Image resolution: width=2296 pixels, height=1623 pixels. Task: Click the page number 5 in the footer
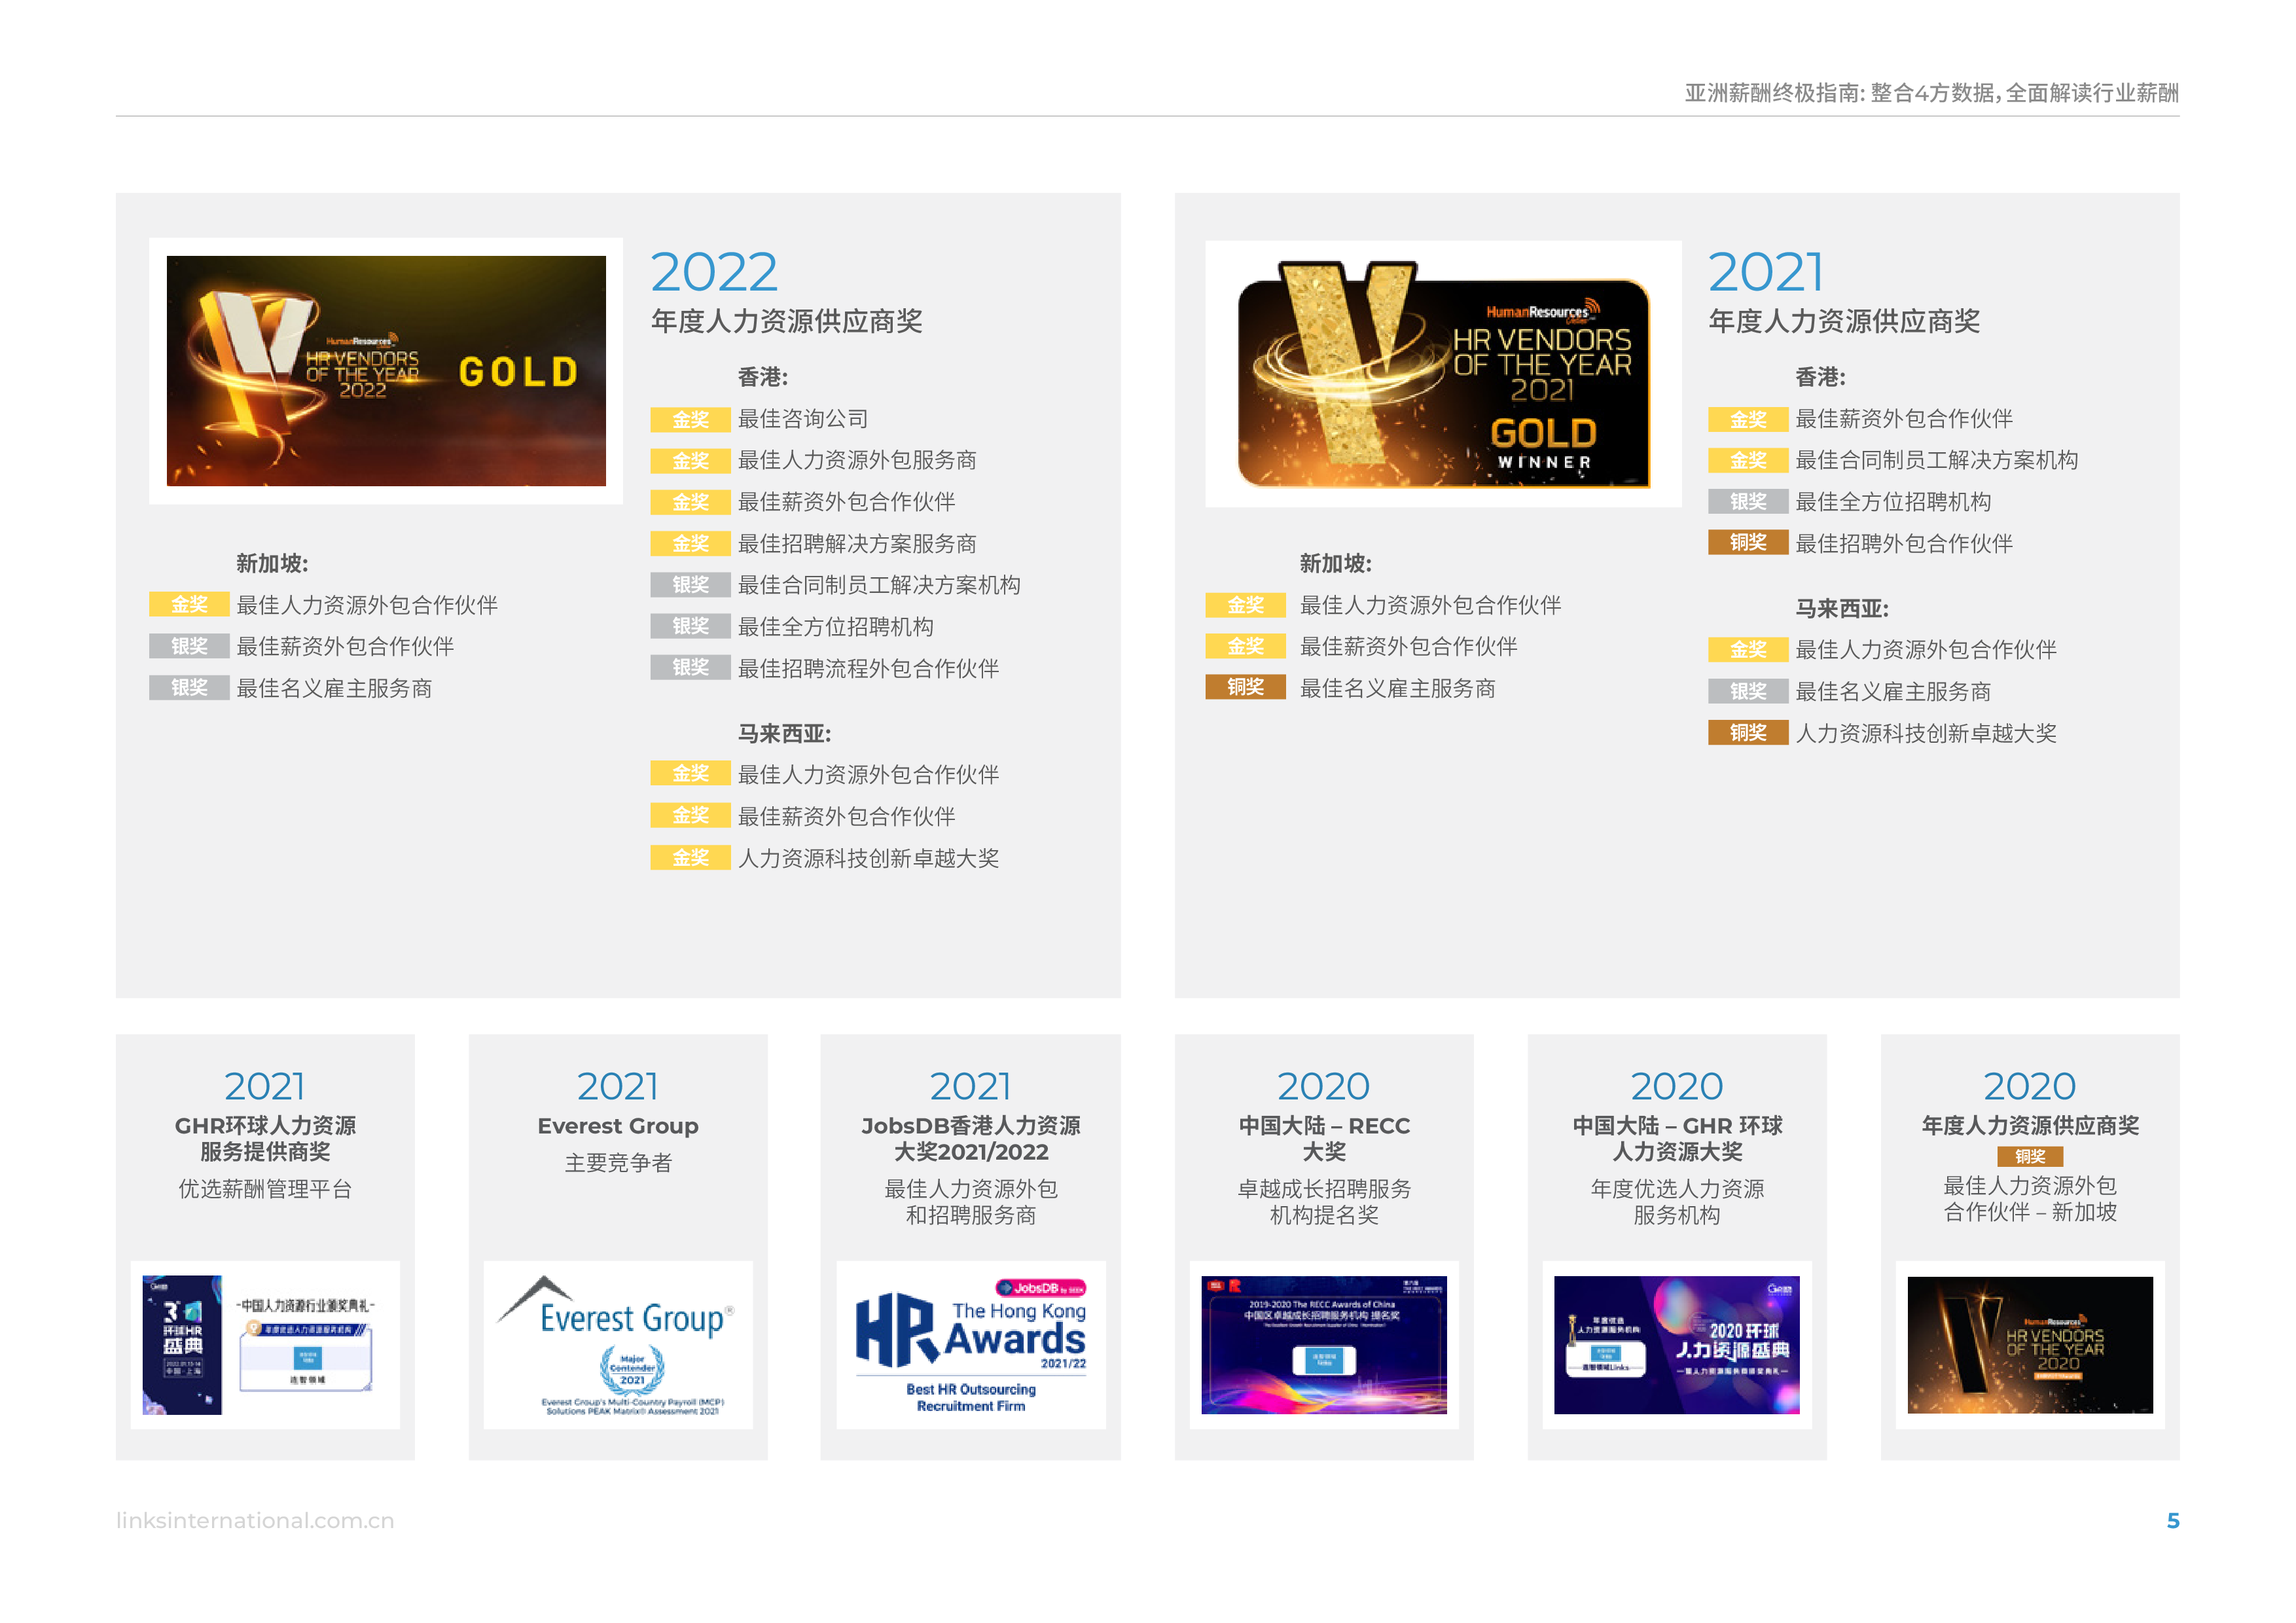pos(2172,1520)
